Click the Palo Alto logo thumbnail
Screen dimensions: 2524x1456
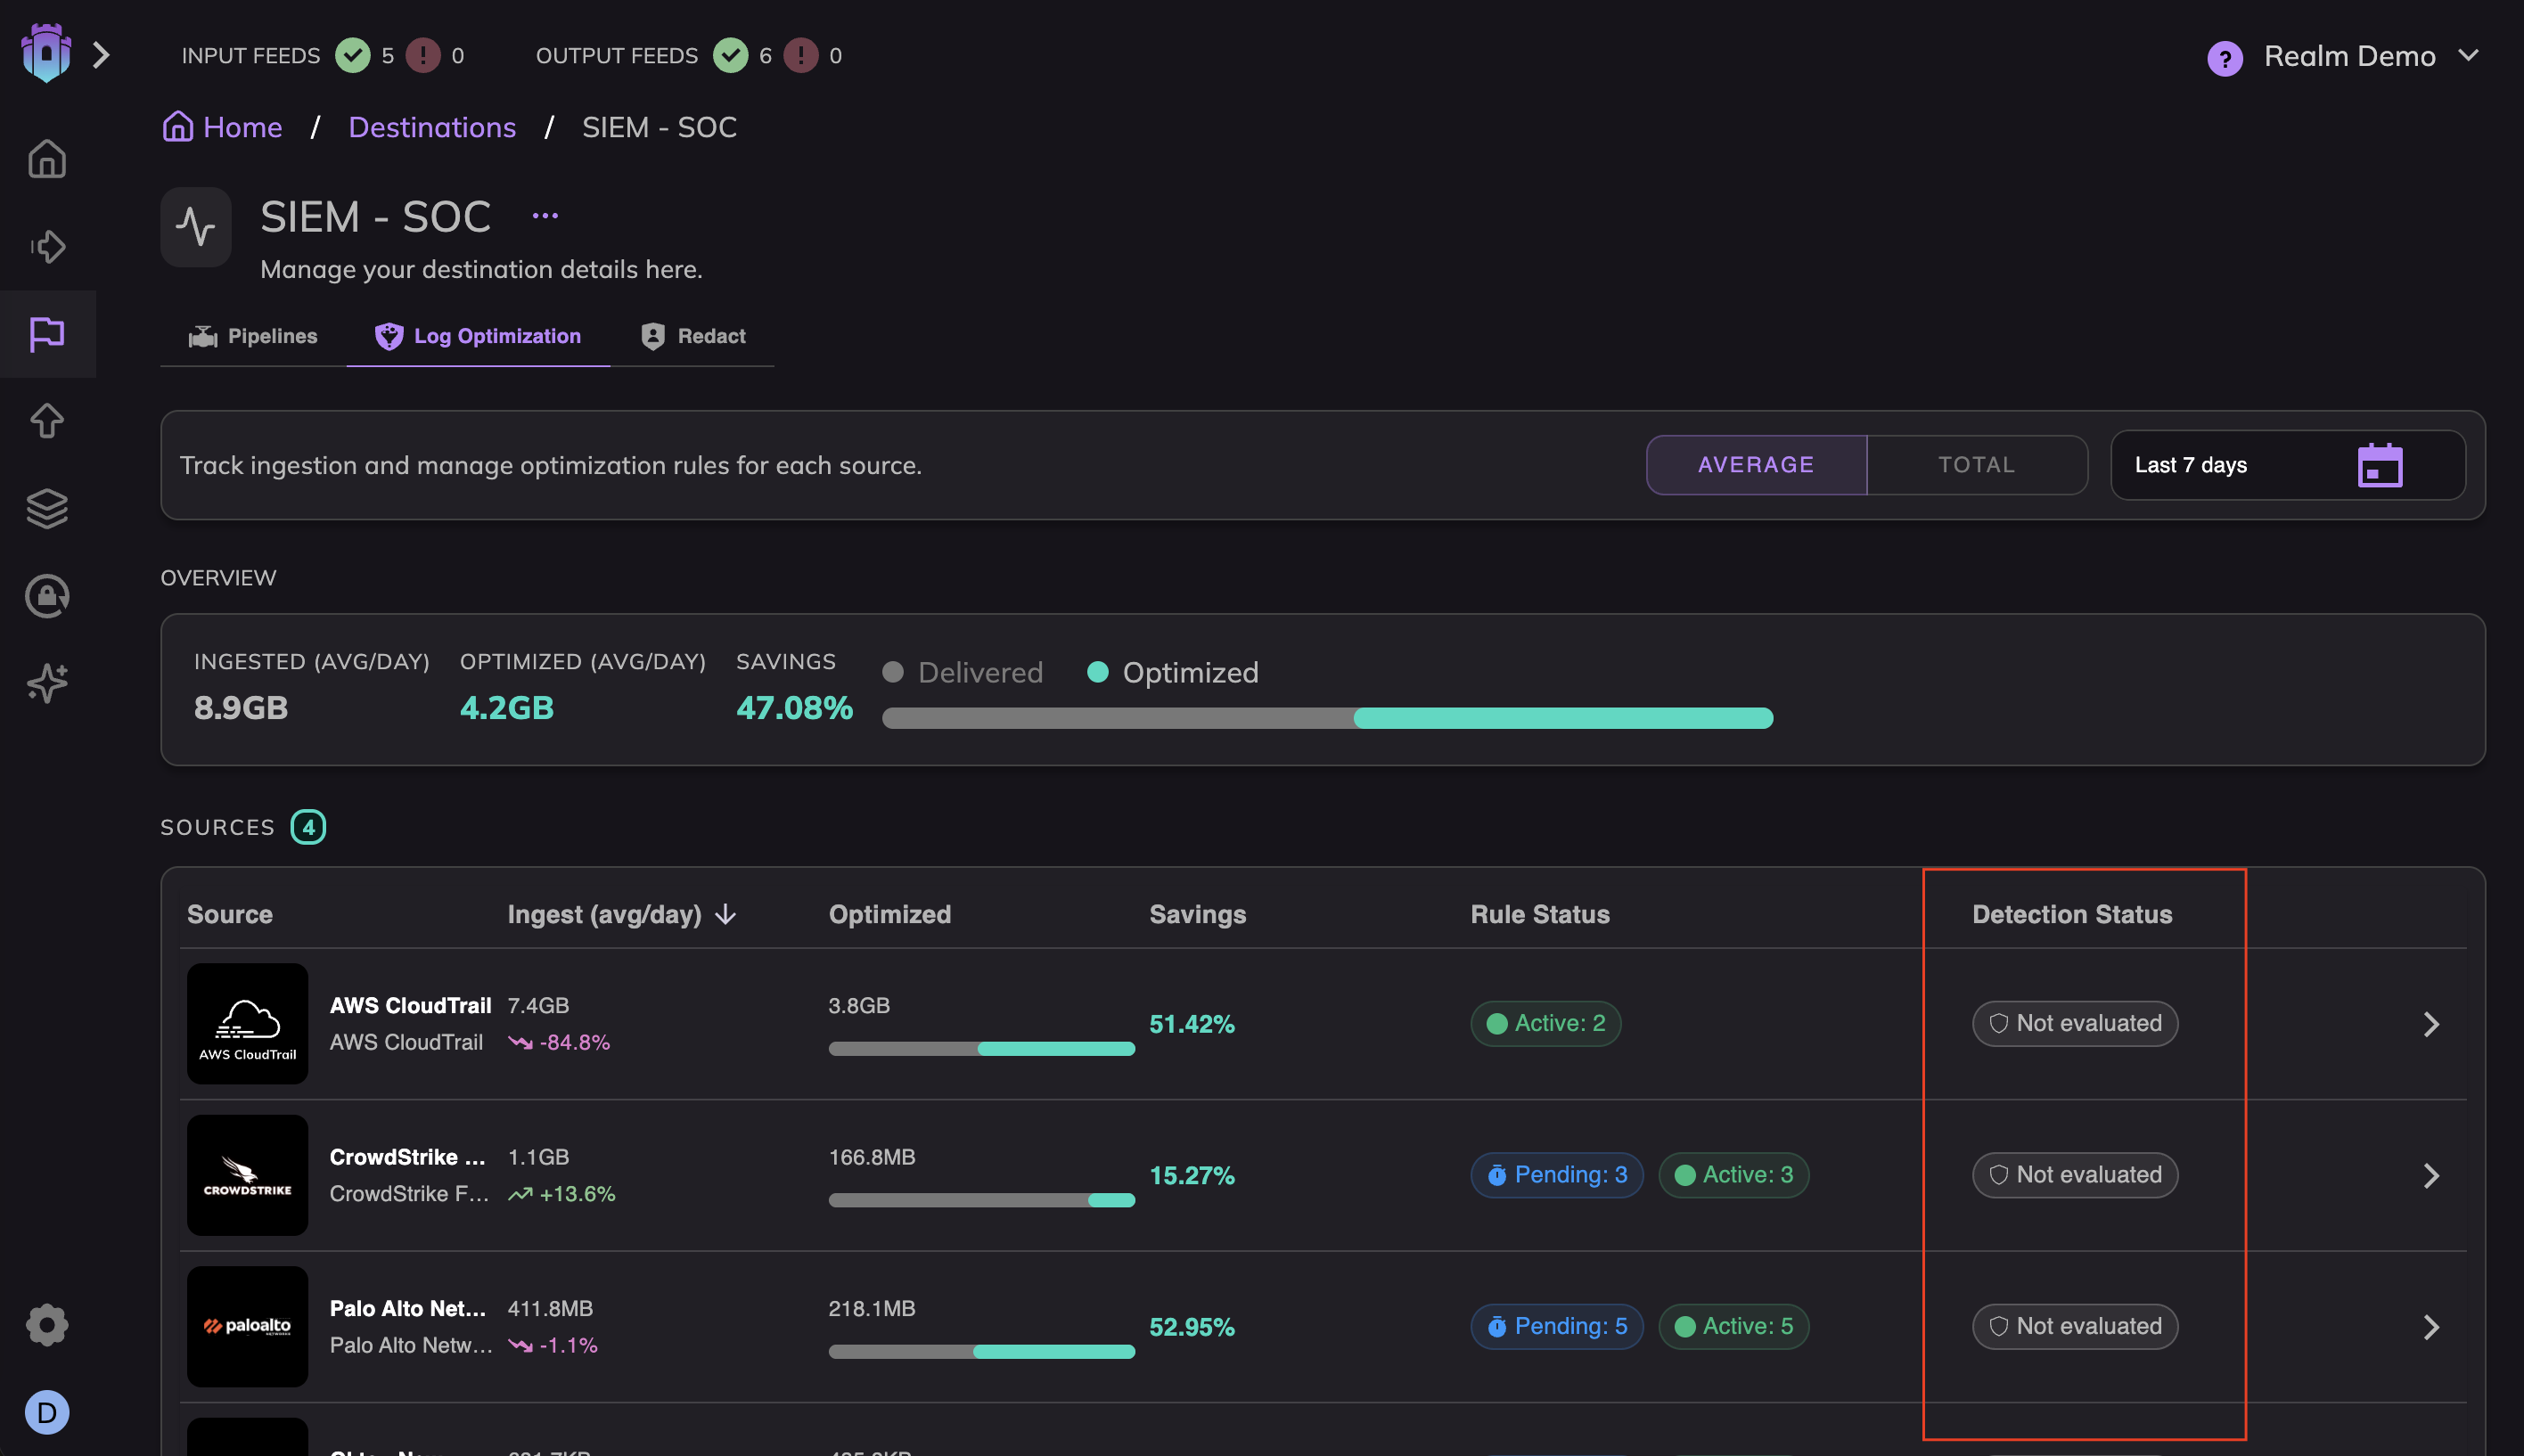pos(248,1326)
